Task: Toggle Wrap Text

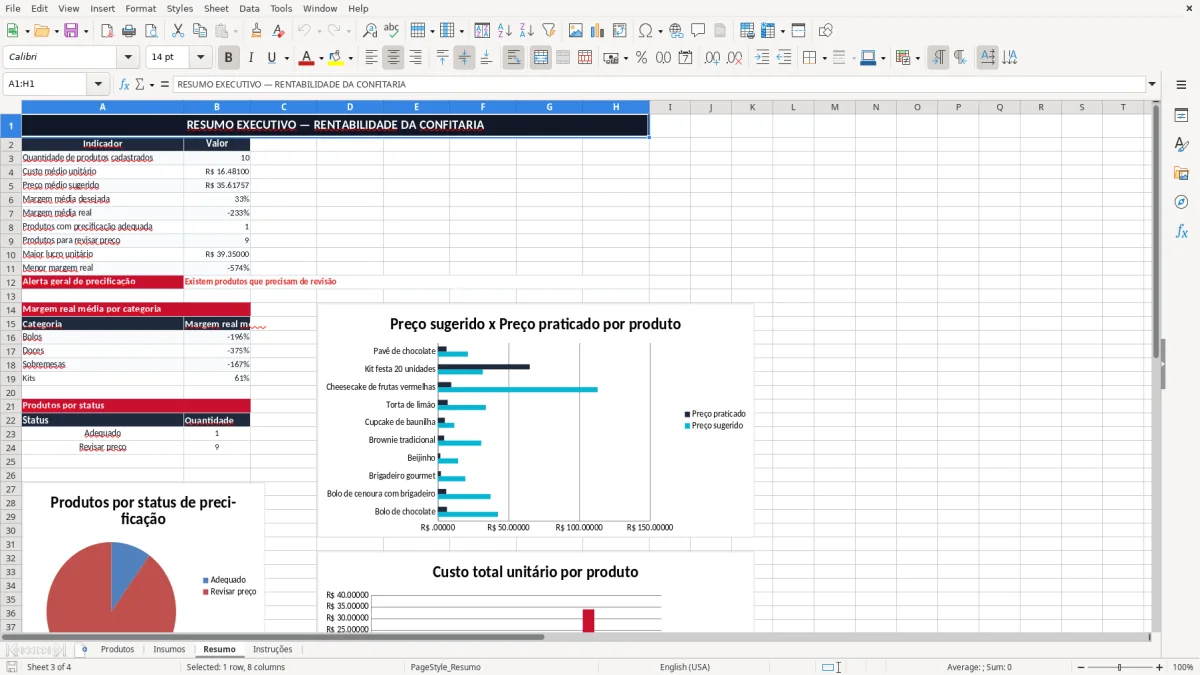Action: point(514,58)
